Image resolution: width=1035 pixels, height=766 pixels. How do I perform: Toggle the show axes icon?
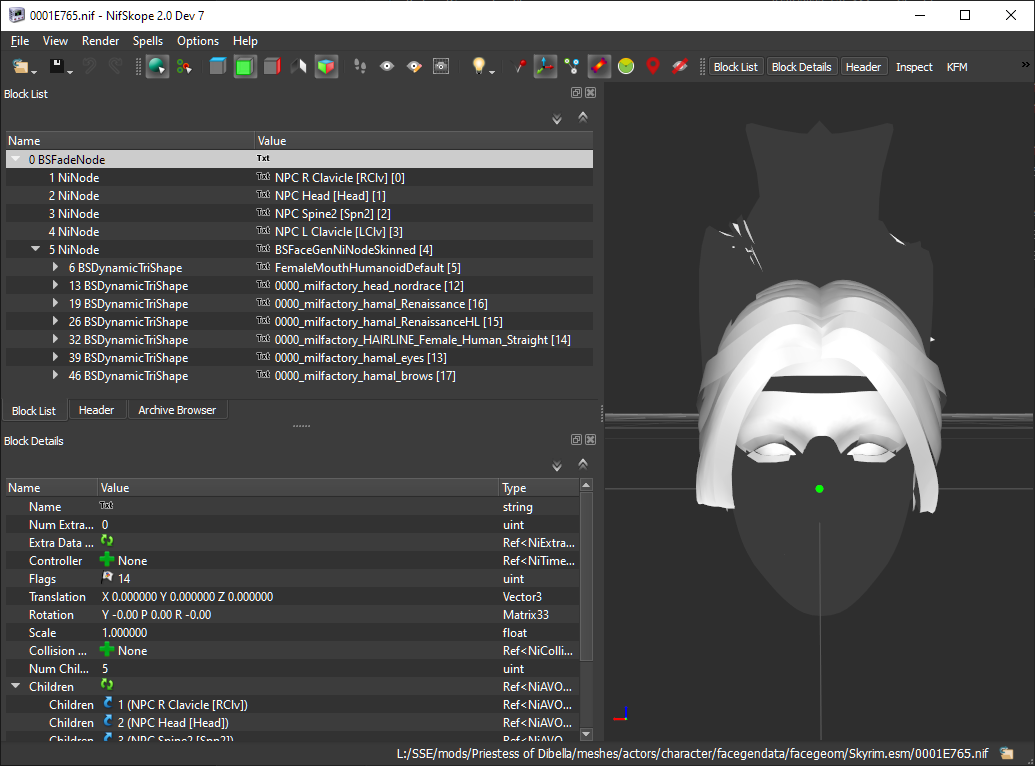[545, 67]
